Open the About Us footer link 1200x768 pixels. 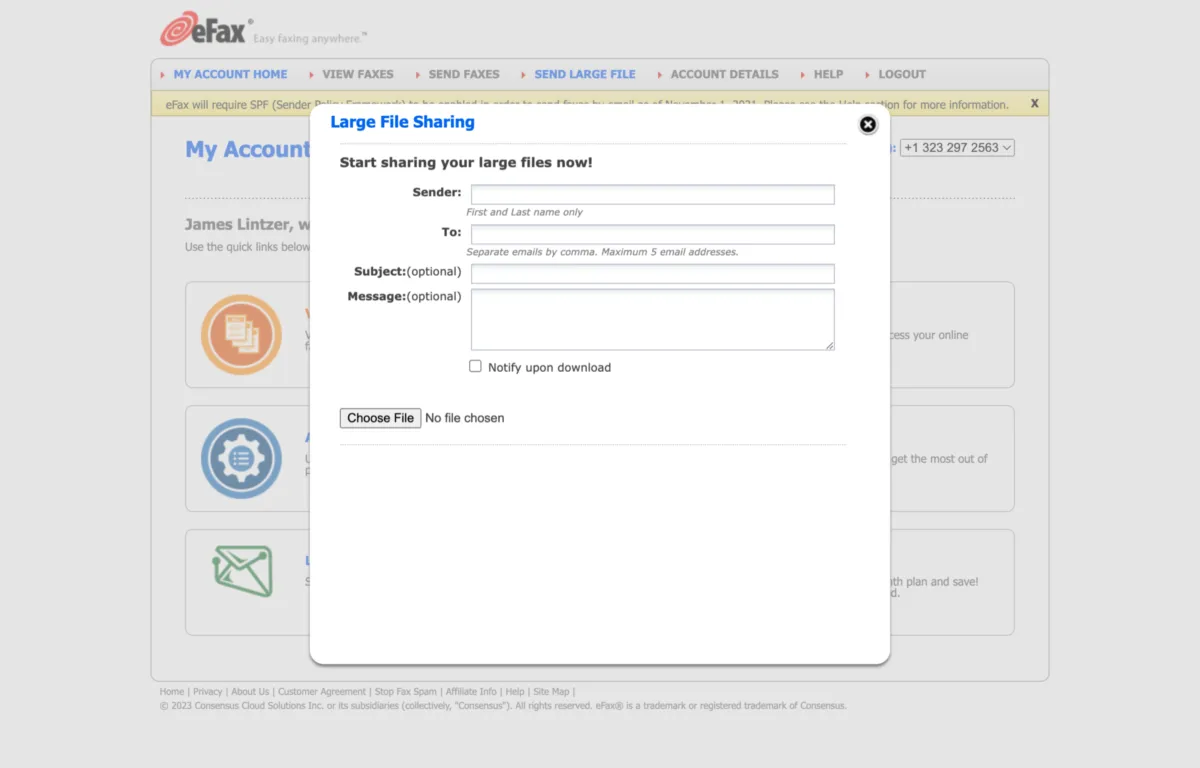click(250, 691)
